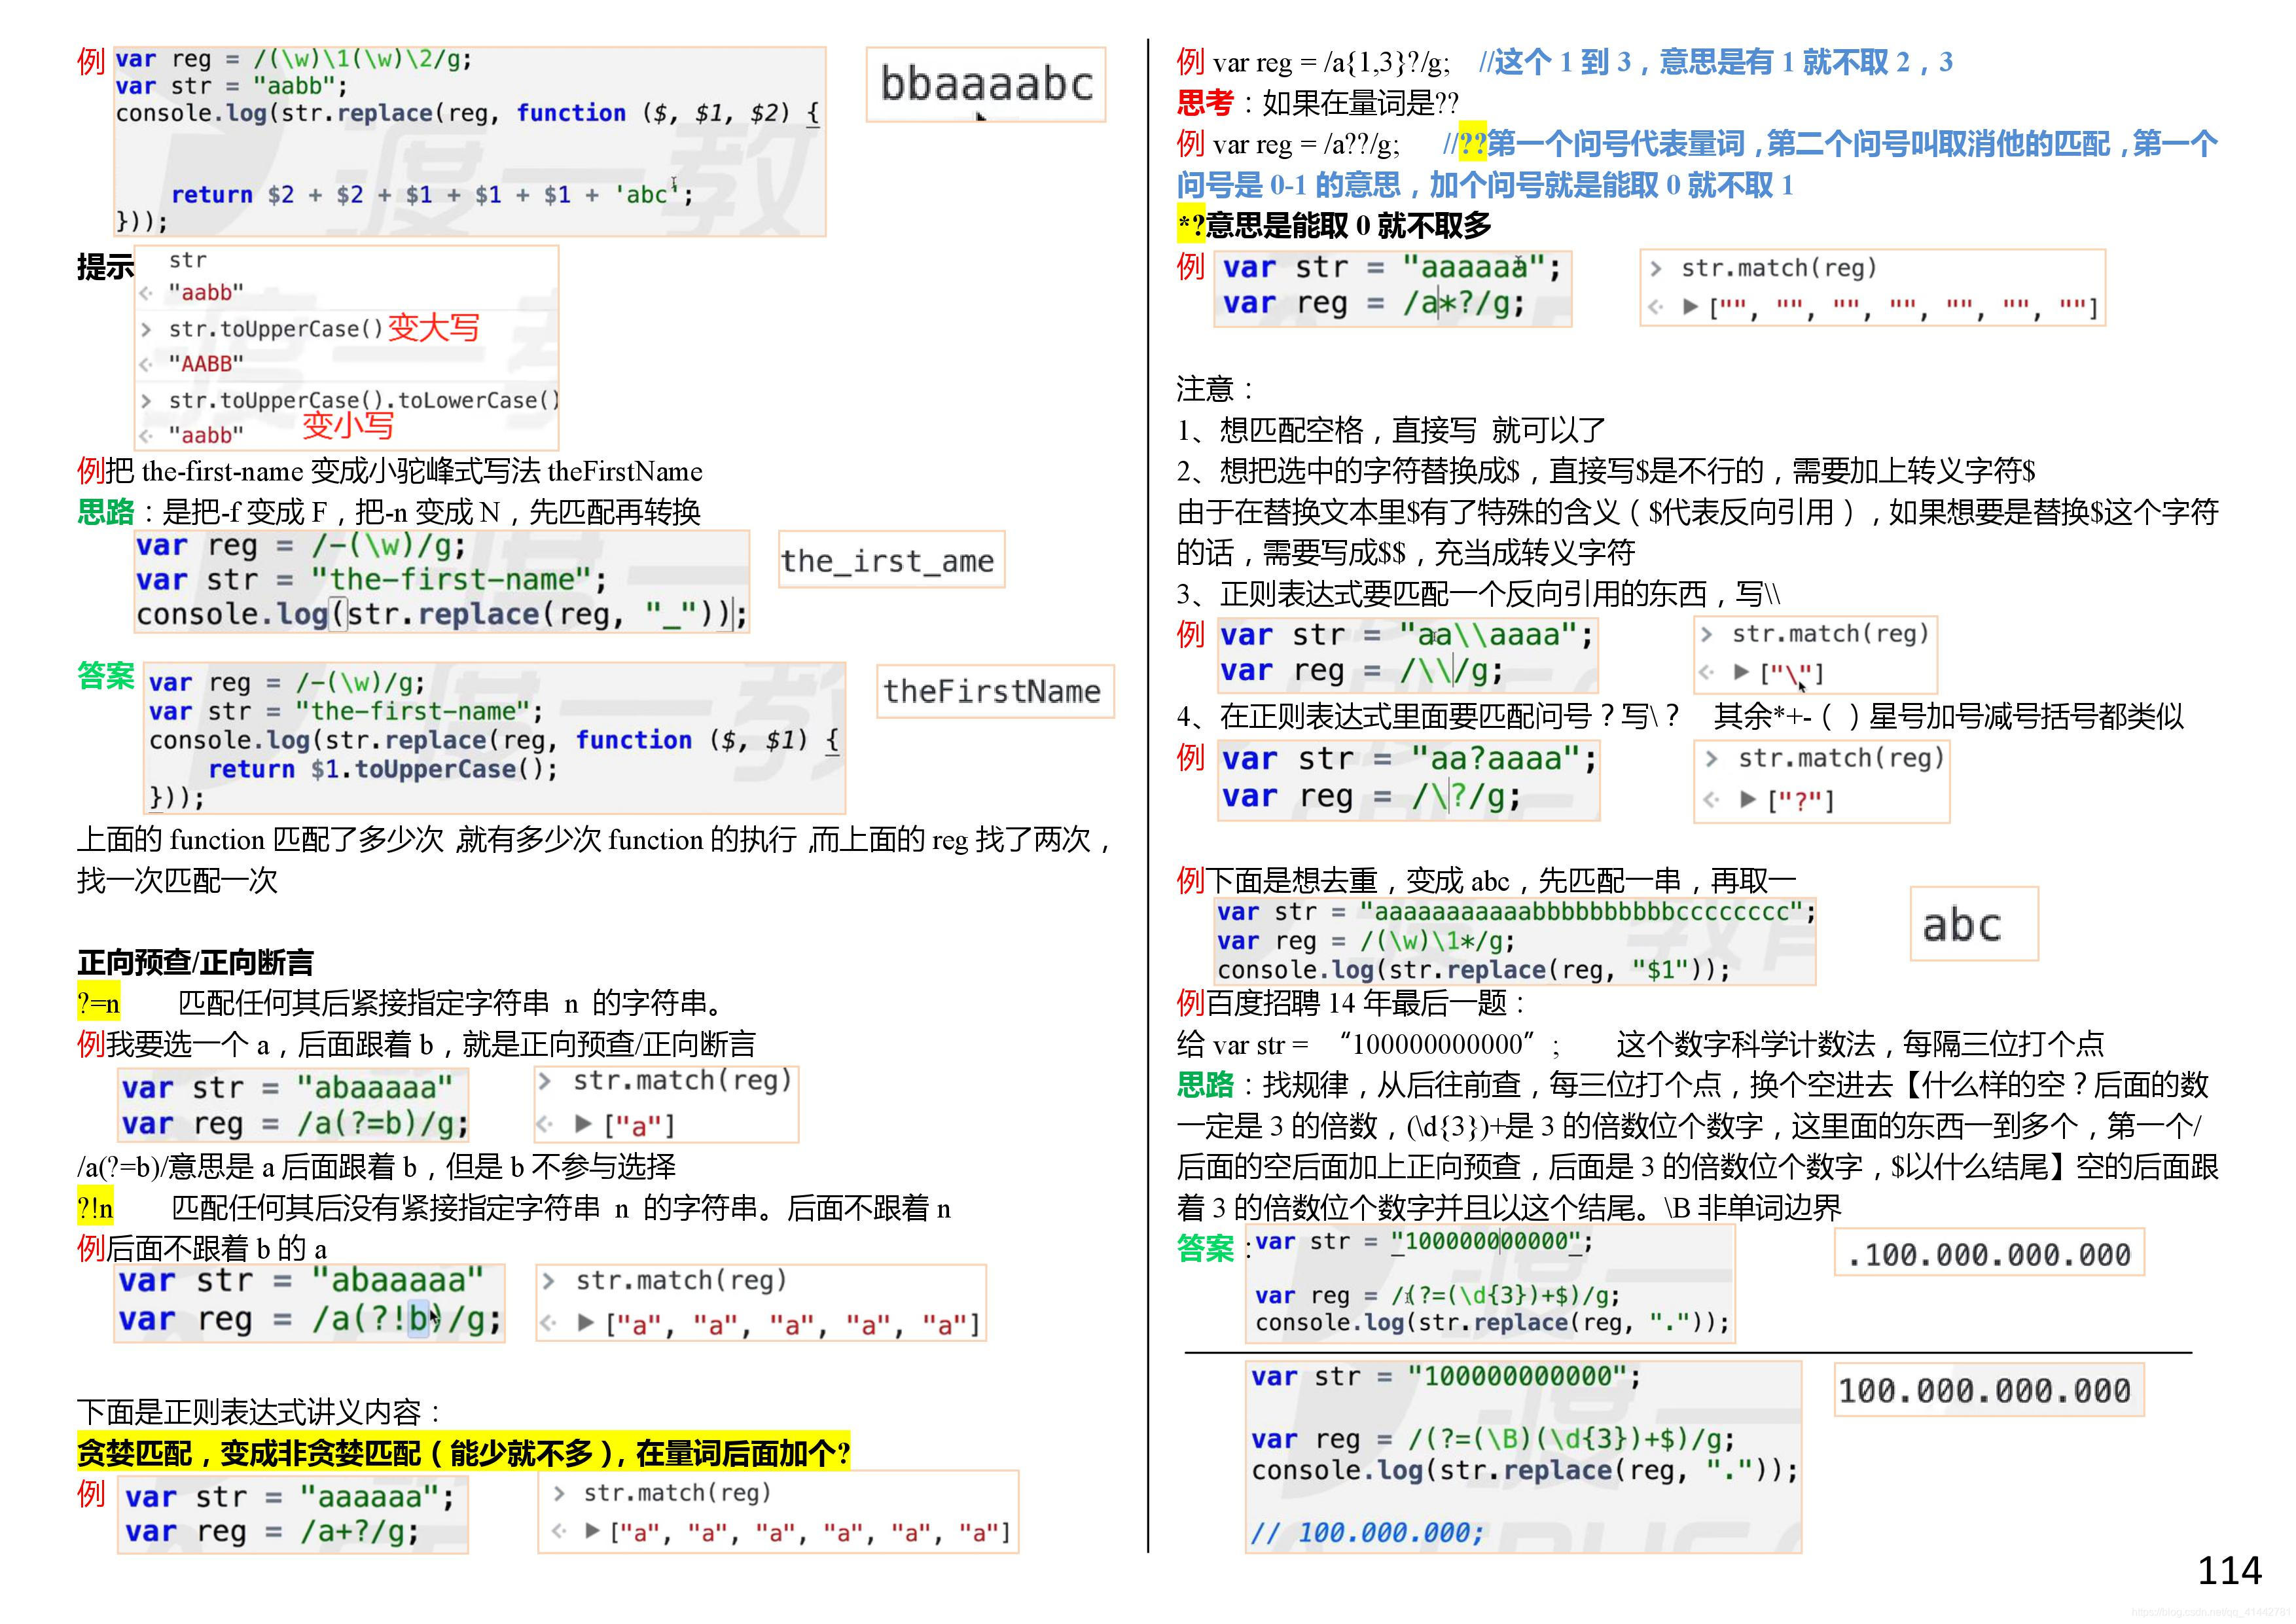The height and width of the screenshot is (1624, 2296).
Task: Click code "var reg = /(\w)\1*/g;"
Action: click(1365, 941)
